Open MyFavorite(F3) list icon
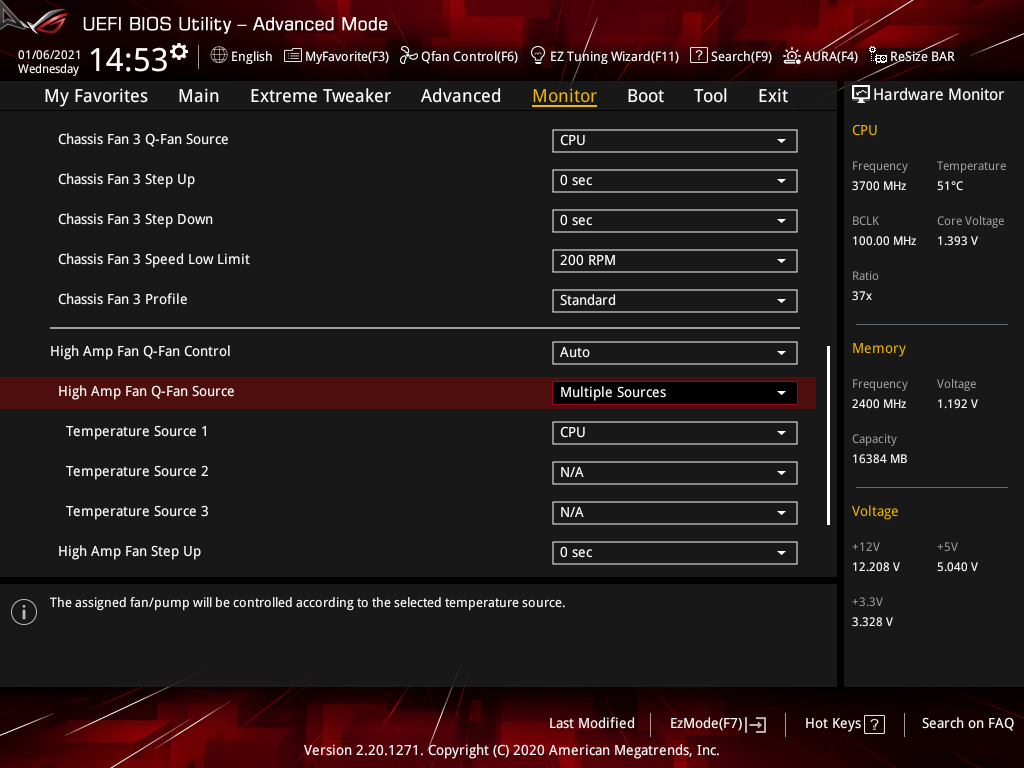This screenshot has width=1024, height=768. (x=293, y=56)
